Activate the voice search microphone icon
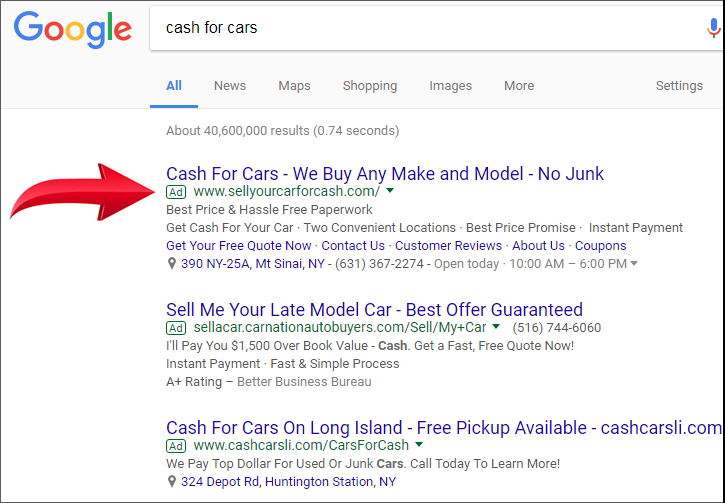This screenshot has height=503, width=725. [x=713, y=28]
